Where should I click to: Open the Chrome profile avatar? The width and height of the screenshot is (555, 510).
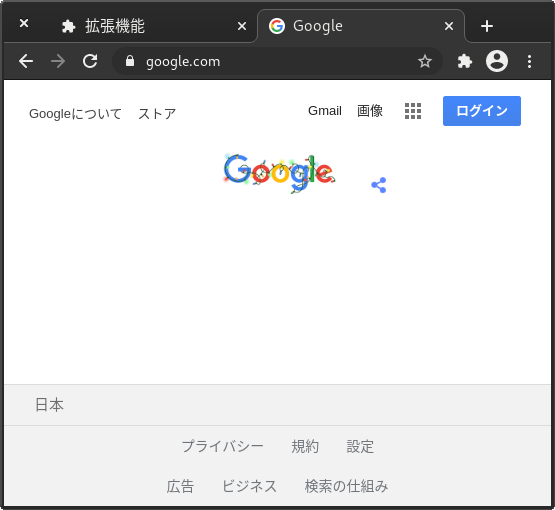tap(497, 61)
